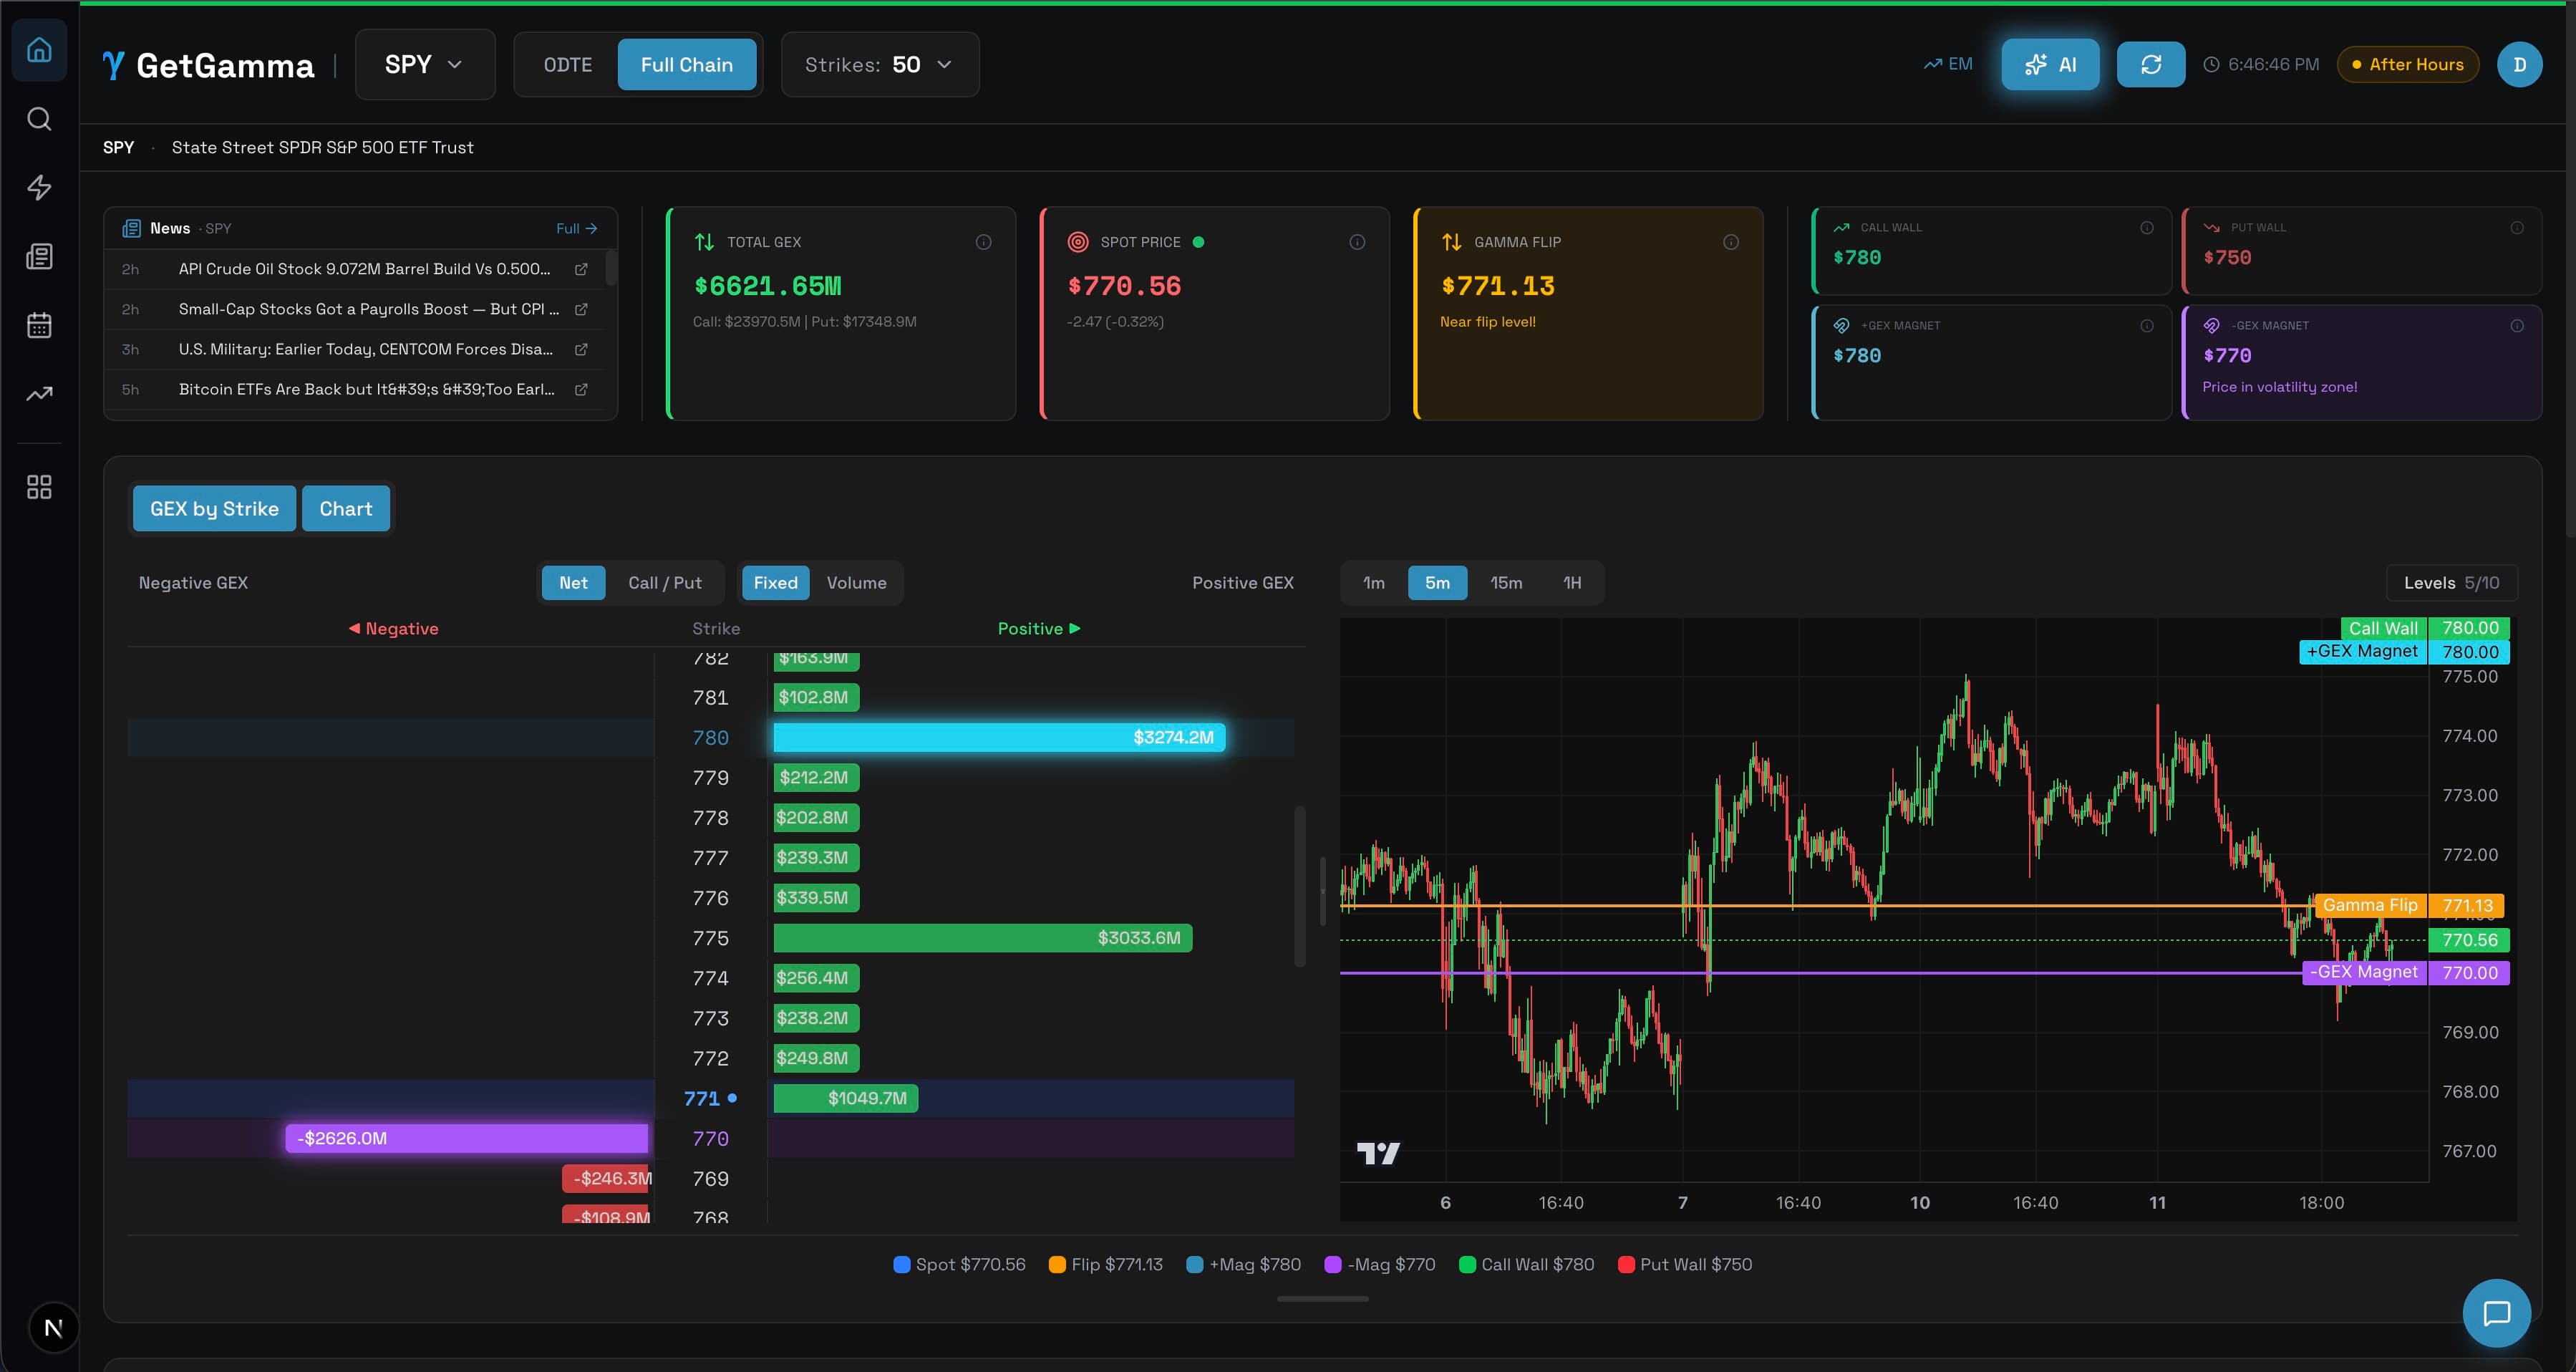Open the Levels 5/10 selector
2576x1372 pixels.
2451,583
